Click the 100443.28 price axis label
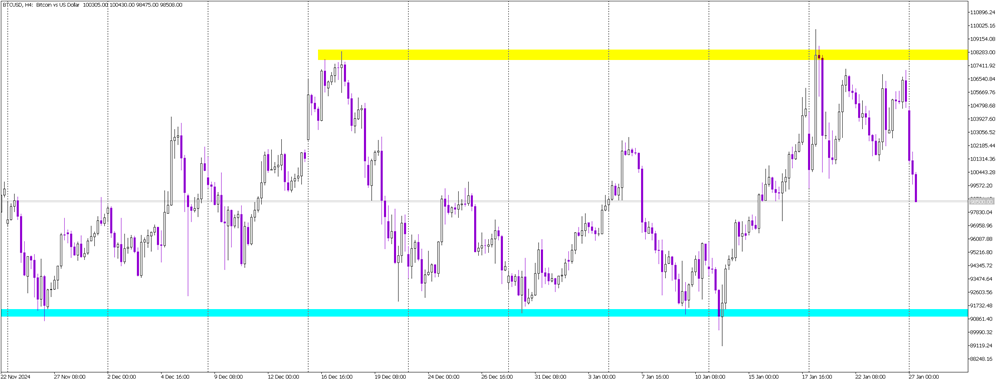 coord(982,172)
